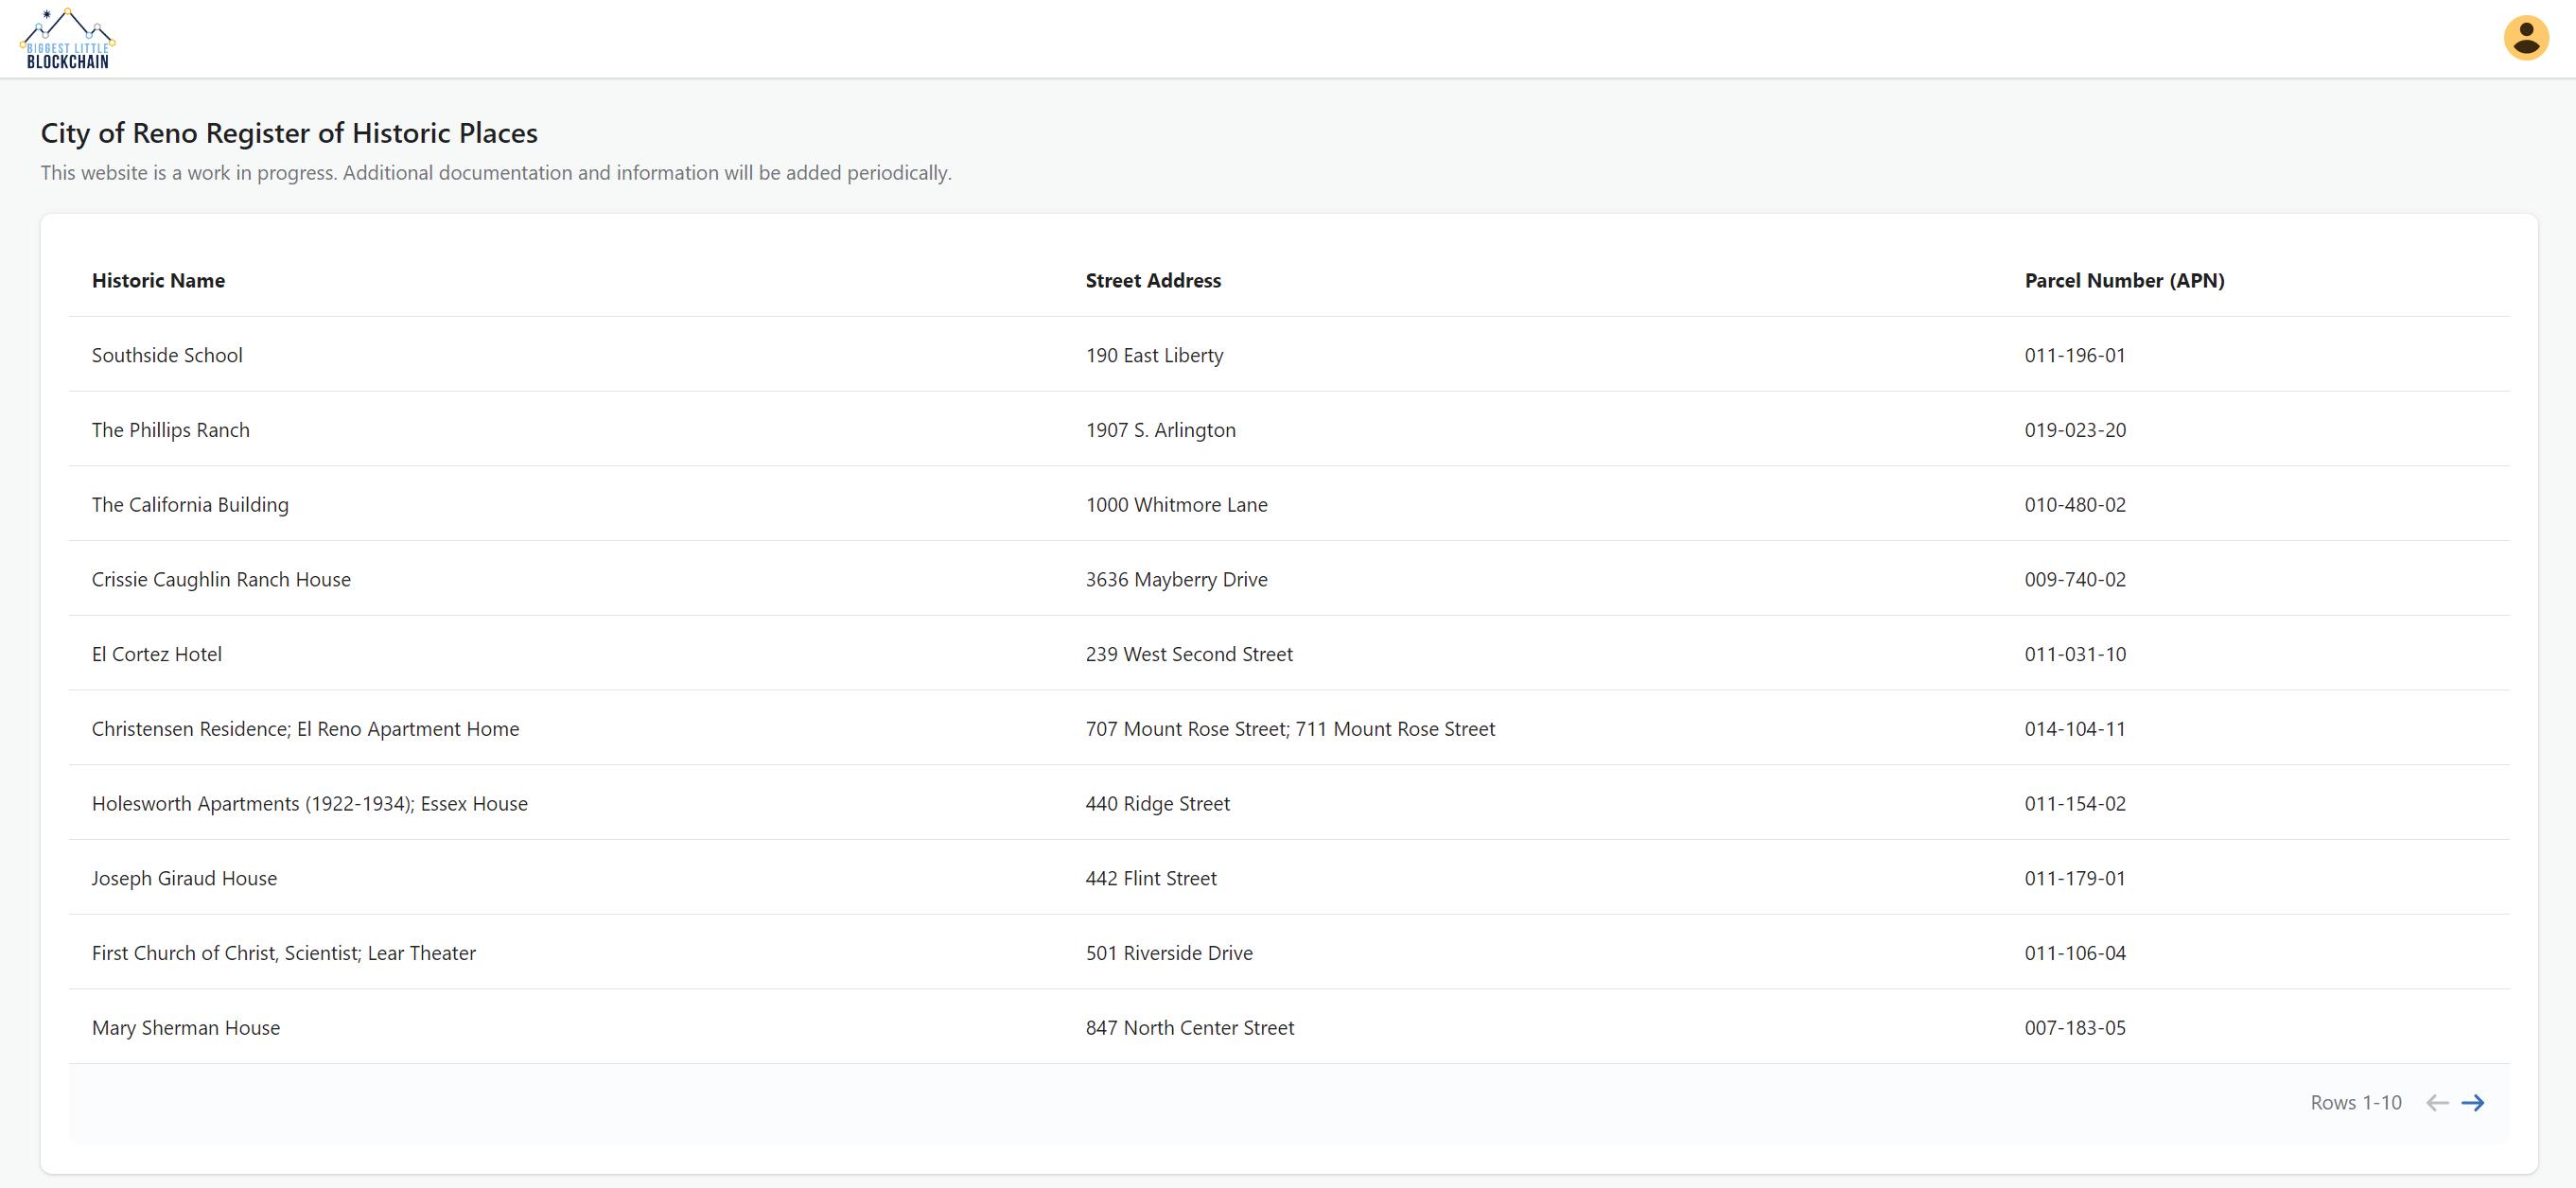Open The California Building record
The height and width of the screenshot is (1188, 2576).
[190, 505]
